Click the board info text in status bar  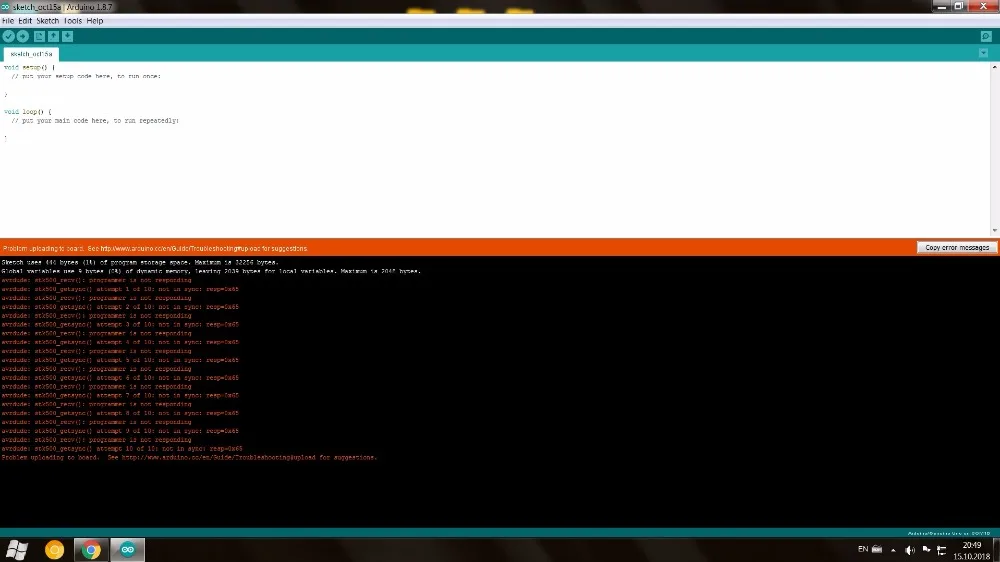[949, 533]
